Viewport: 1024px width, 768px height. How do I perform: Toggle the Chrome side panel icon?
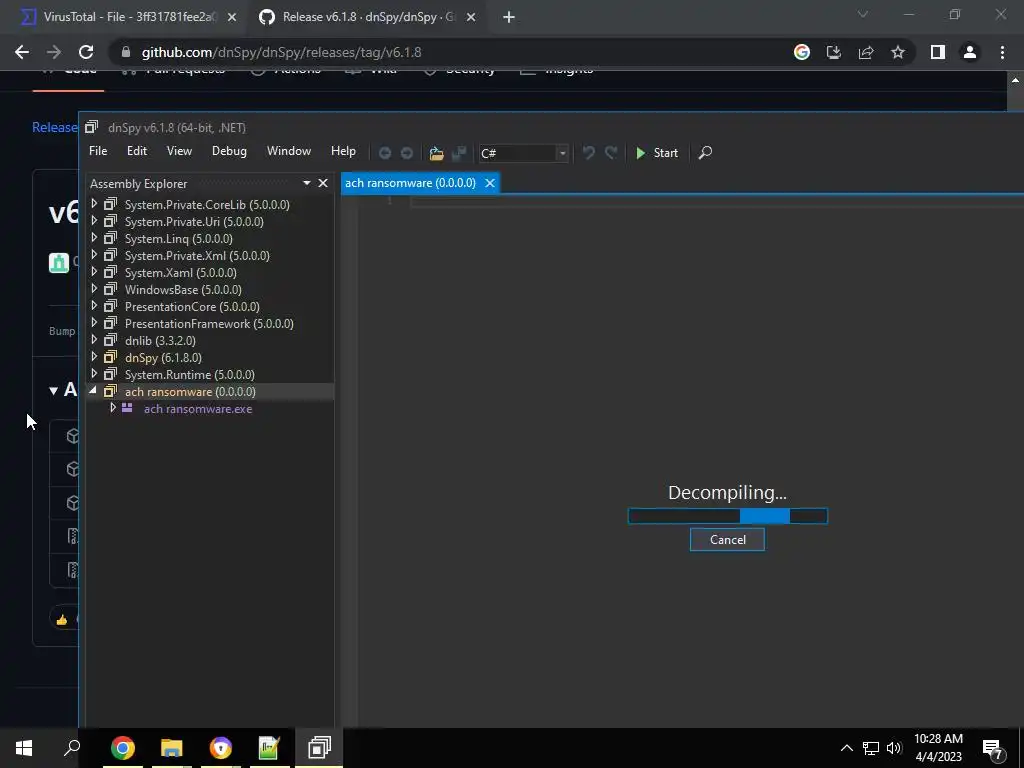click(x=938, y=52)
